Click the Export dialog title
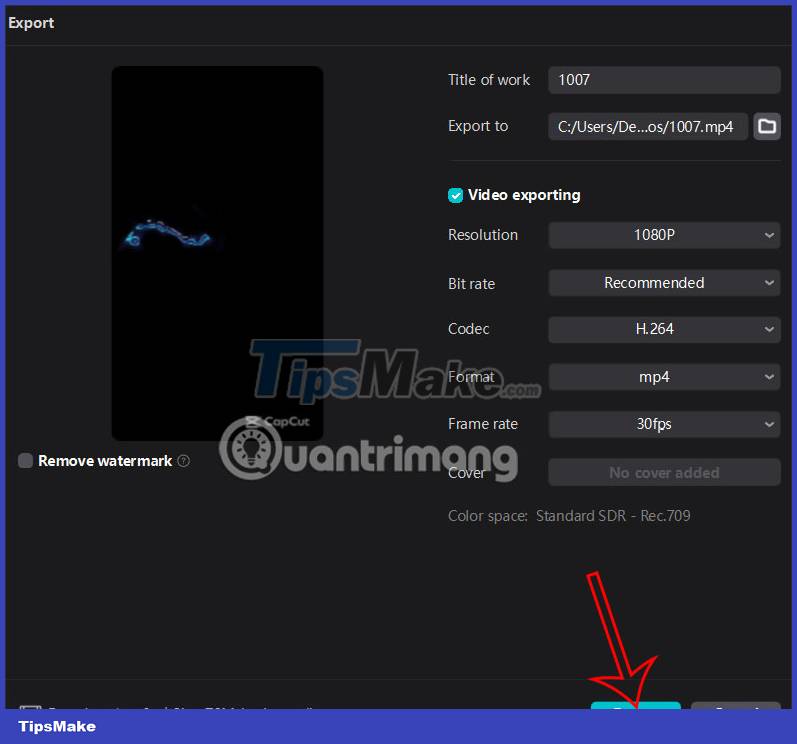Screen dimensions: 797x744 click(x=31, y=23)
